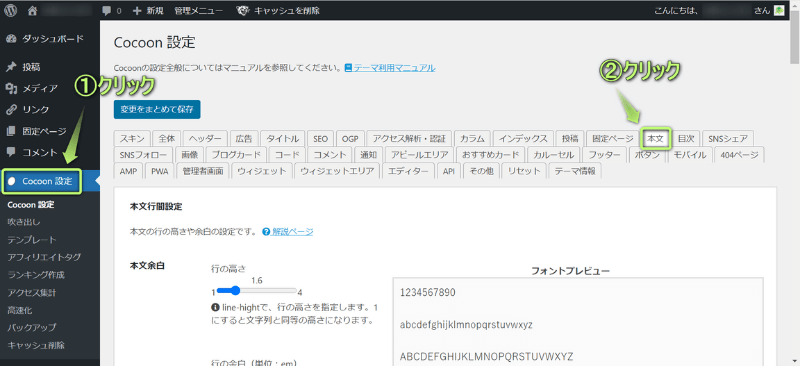Switch to 目次 tab
The width and height of the screenshot is (800, 366).
coord(686,138)
